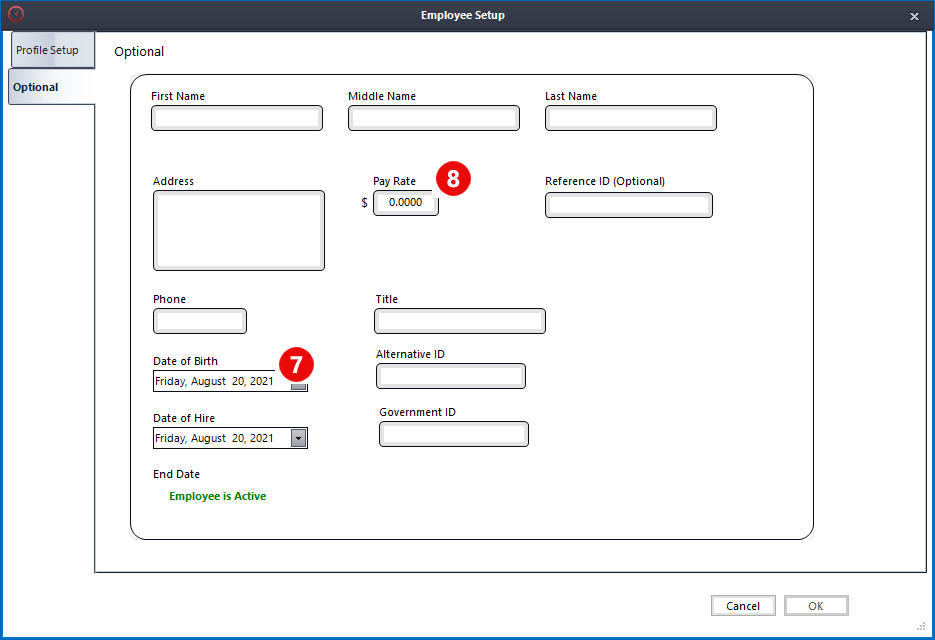Open the Date of Birth date picker
Viewport: 935px width, 640px height.
(299, 381)
